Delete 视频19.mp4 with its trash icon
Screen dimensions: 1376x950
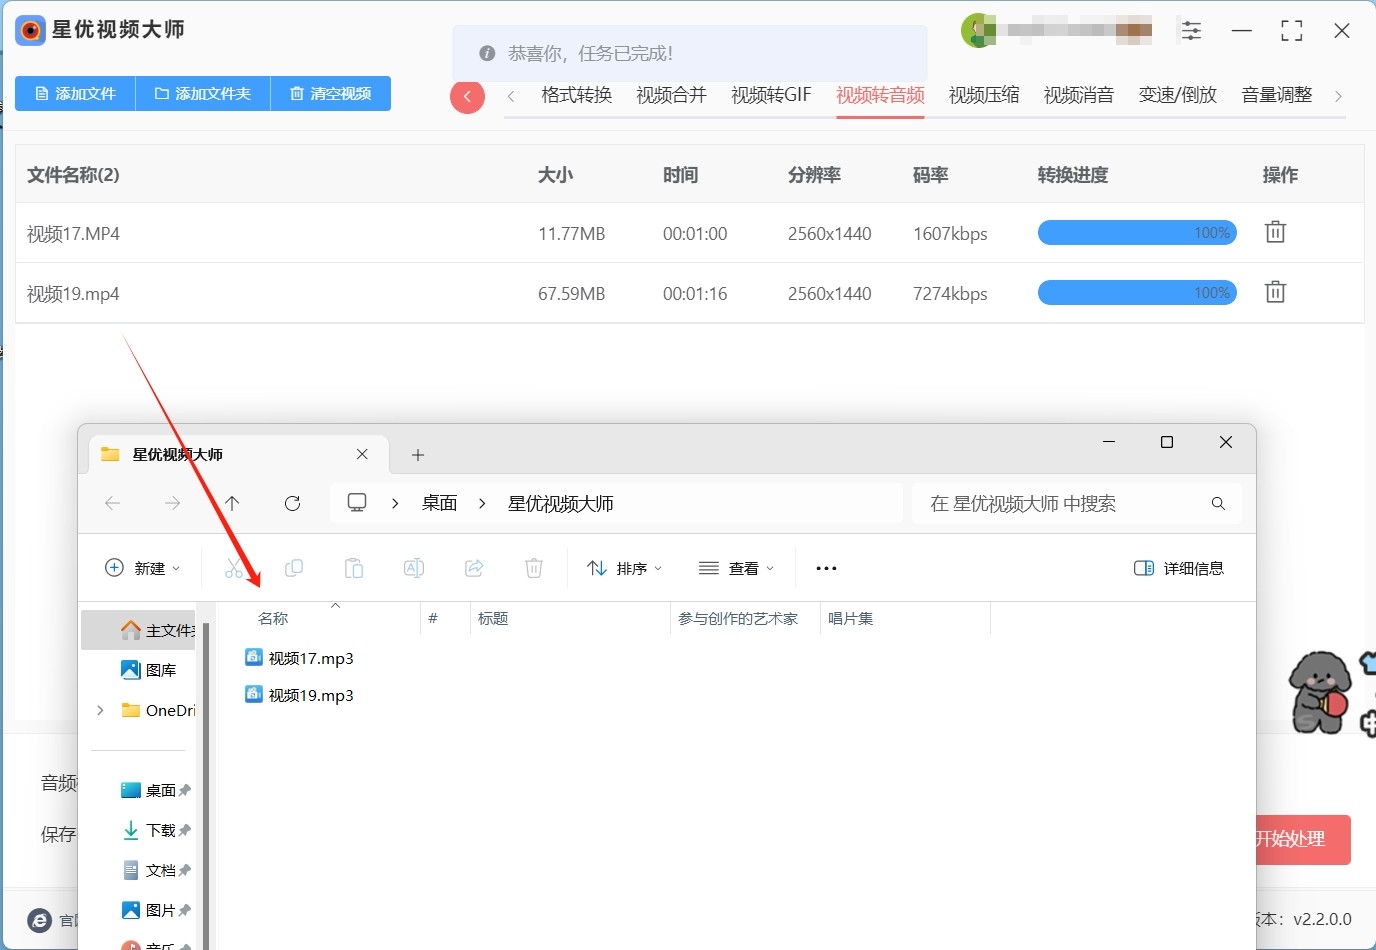pos(1275,293)
